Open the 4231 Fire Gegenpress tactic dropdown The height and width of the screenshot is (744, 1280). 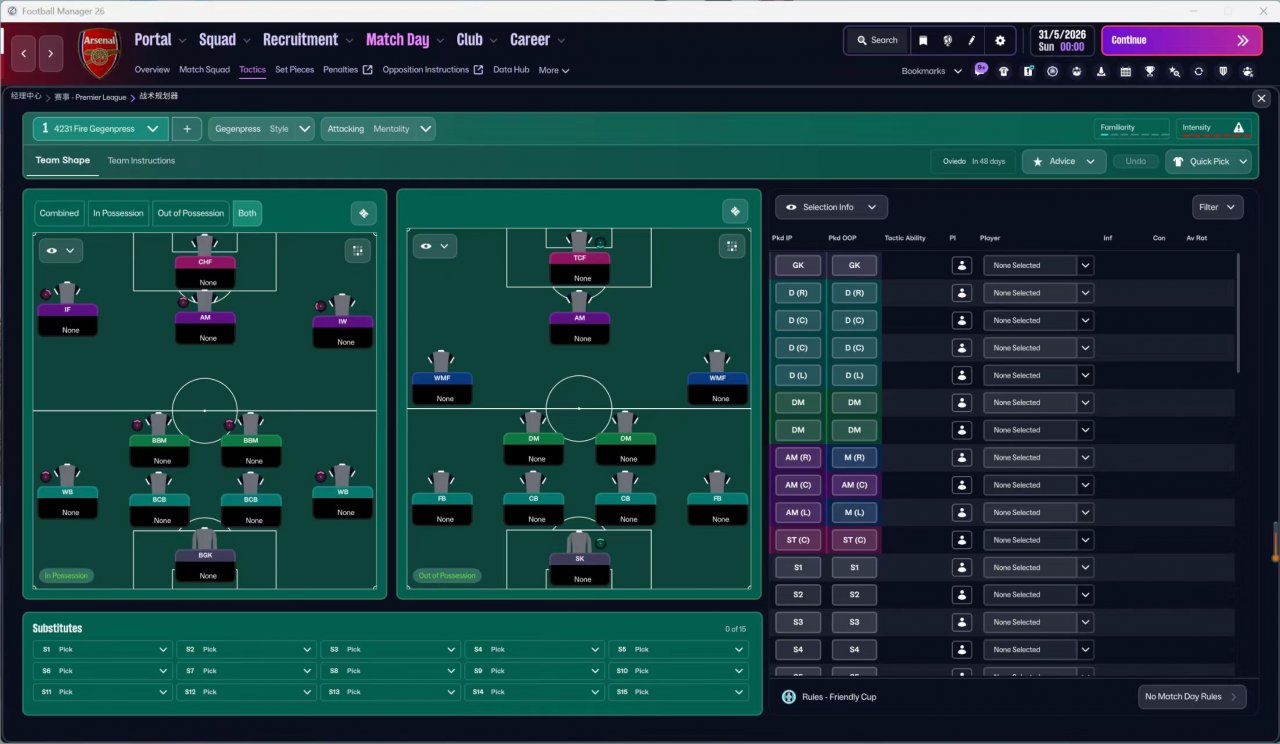click(101, 129)
